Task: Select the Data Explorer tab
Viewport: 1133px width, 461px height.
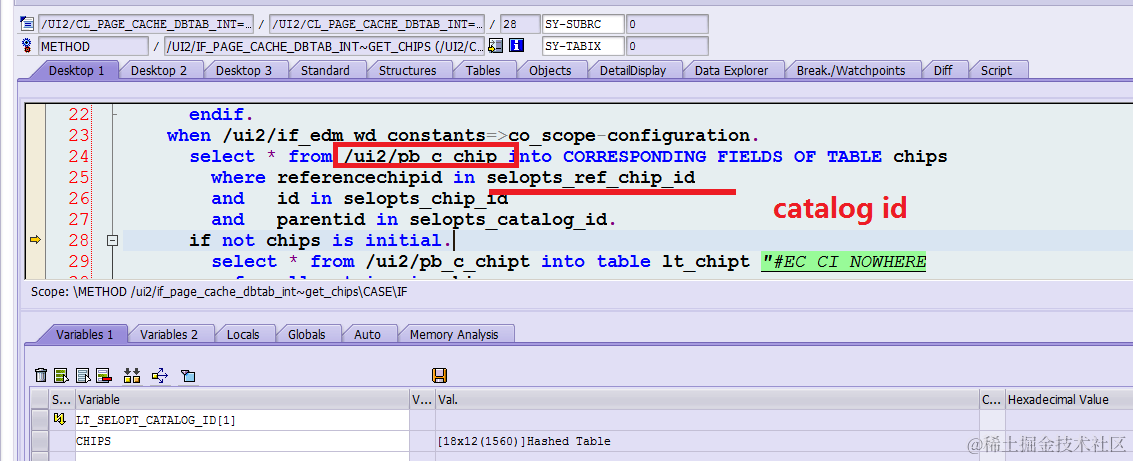Action: pos(731,70)
